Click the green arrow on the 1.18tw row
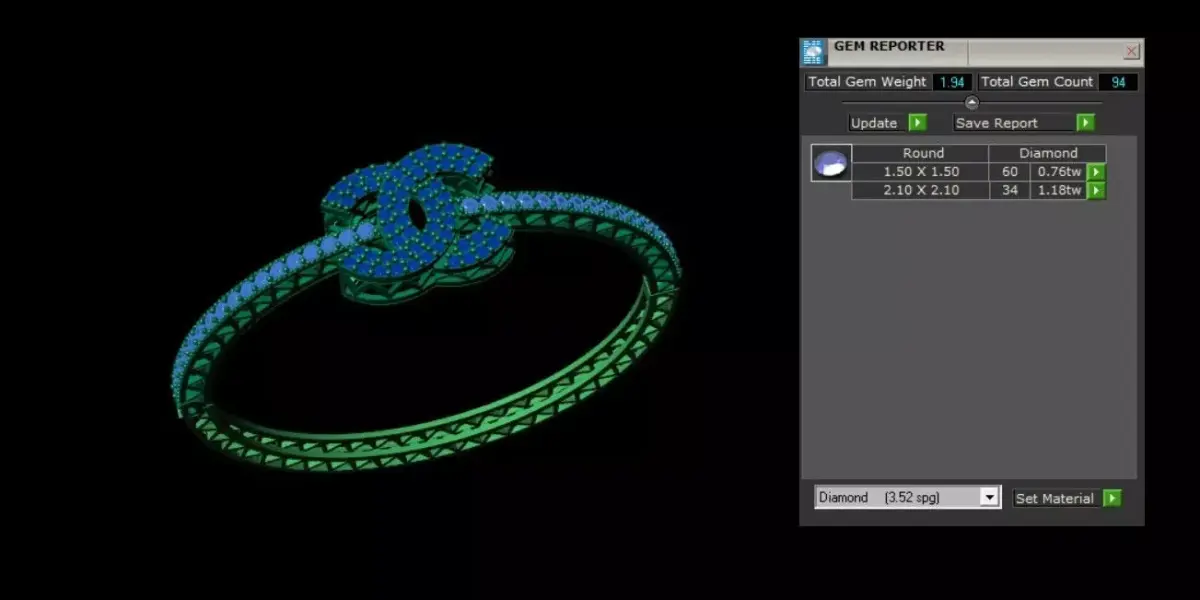 1096,190
